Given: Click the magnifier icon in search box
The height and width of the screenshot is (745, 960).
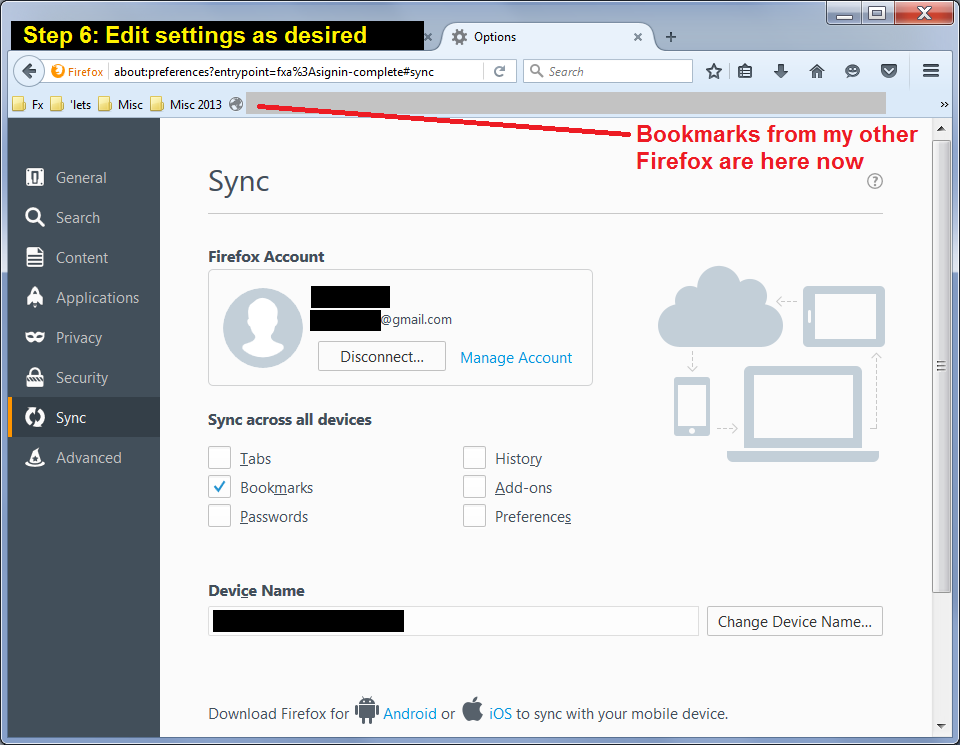Looking at the screenshot, I should pyautogui.click(x=536, y=71).
